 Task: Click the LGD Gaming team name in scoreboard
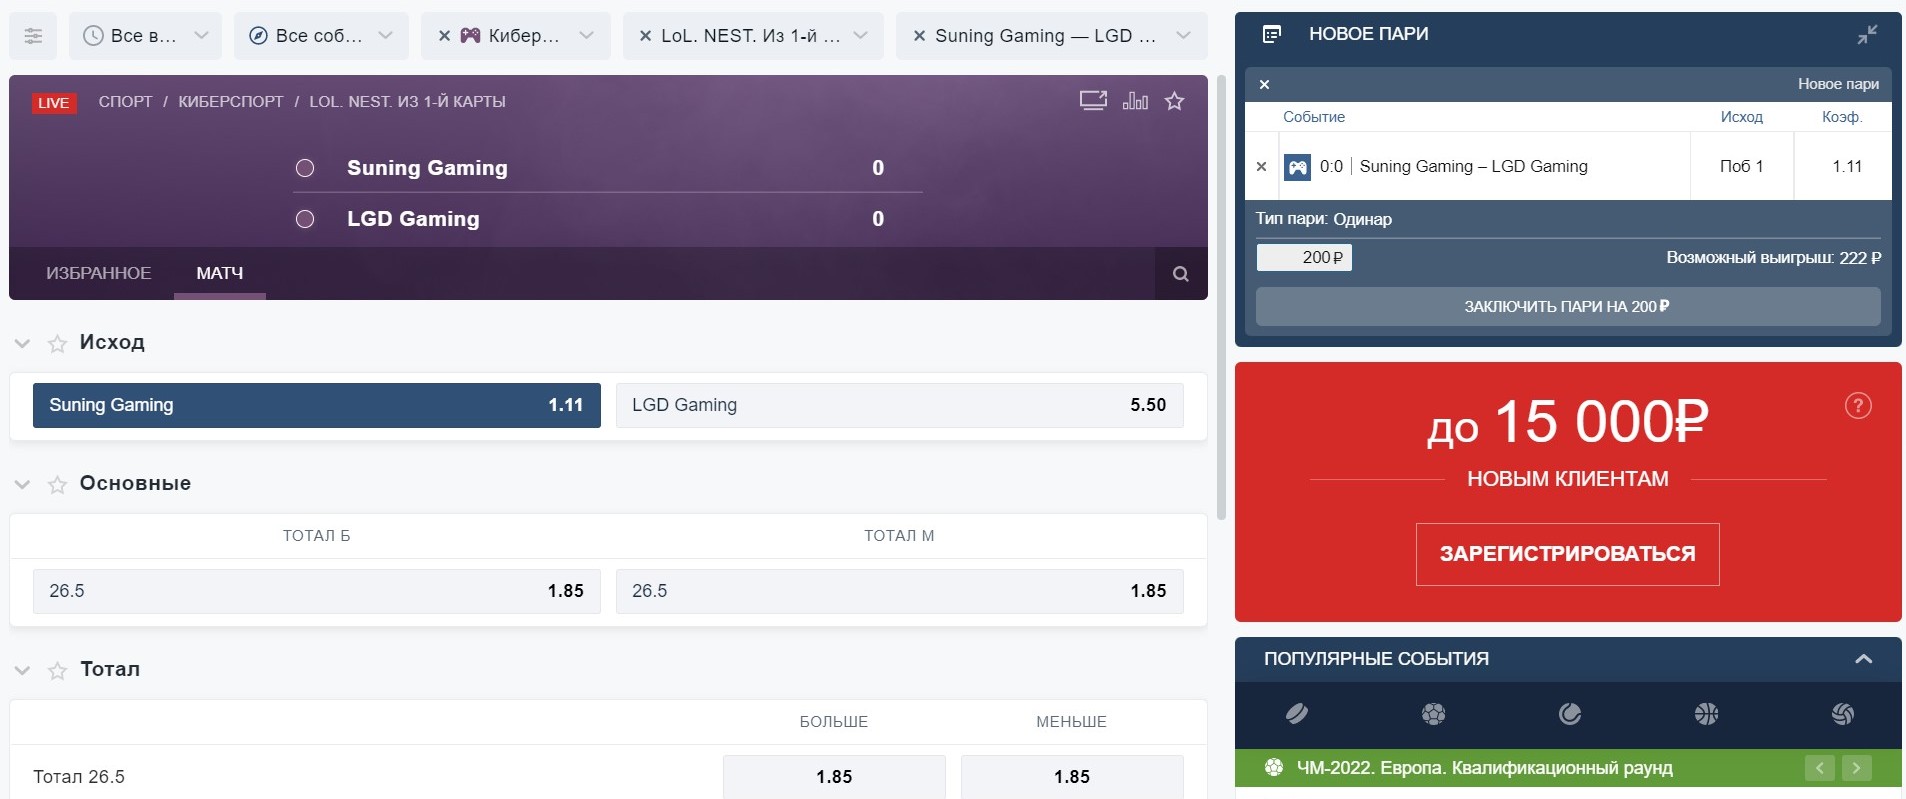[x=413, y=219]
